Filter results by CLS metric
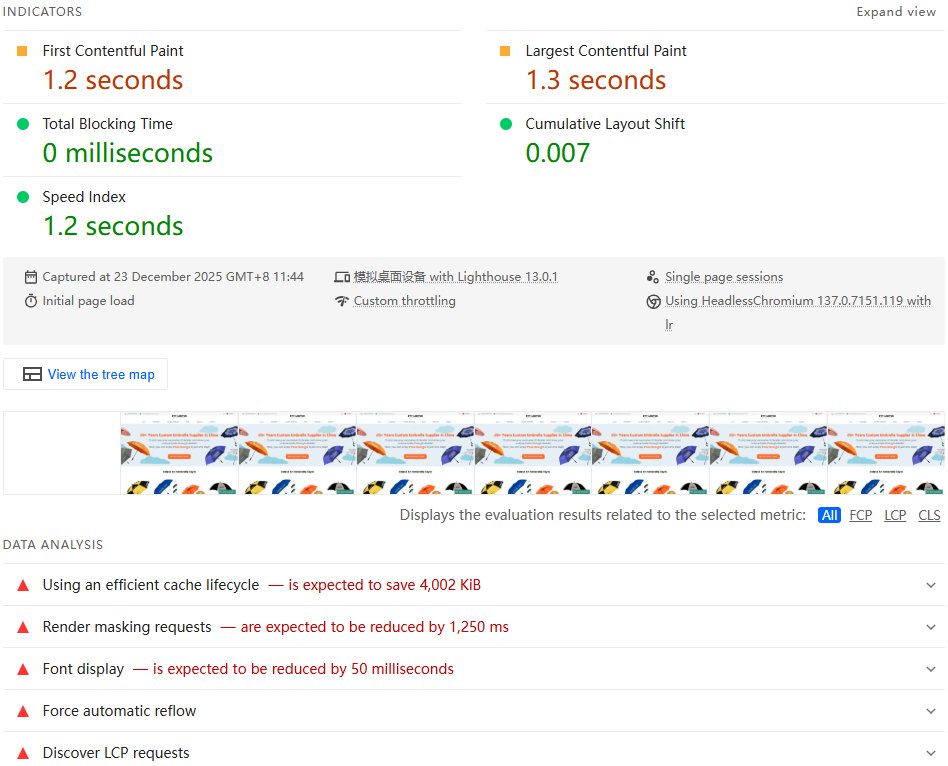The image size is (948, 766). click(x=929, y=515)
